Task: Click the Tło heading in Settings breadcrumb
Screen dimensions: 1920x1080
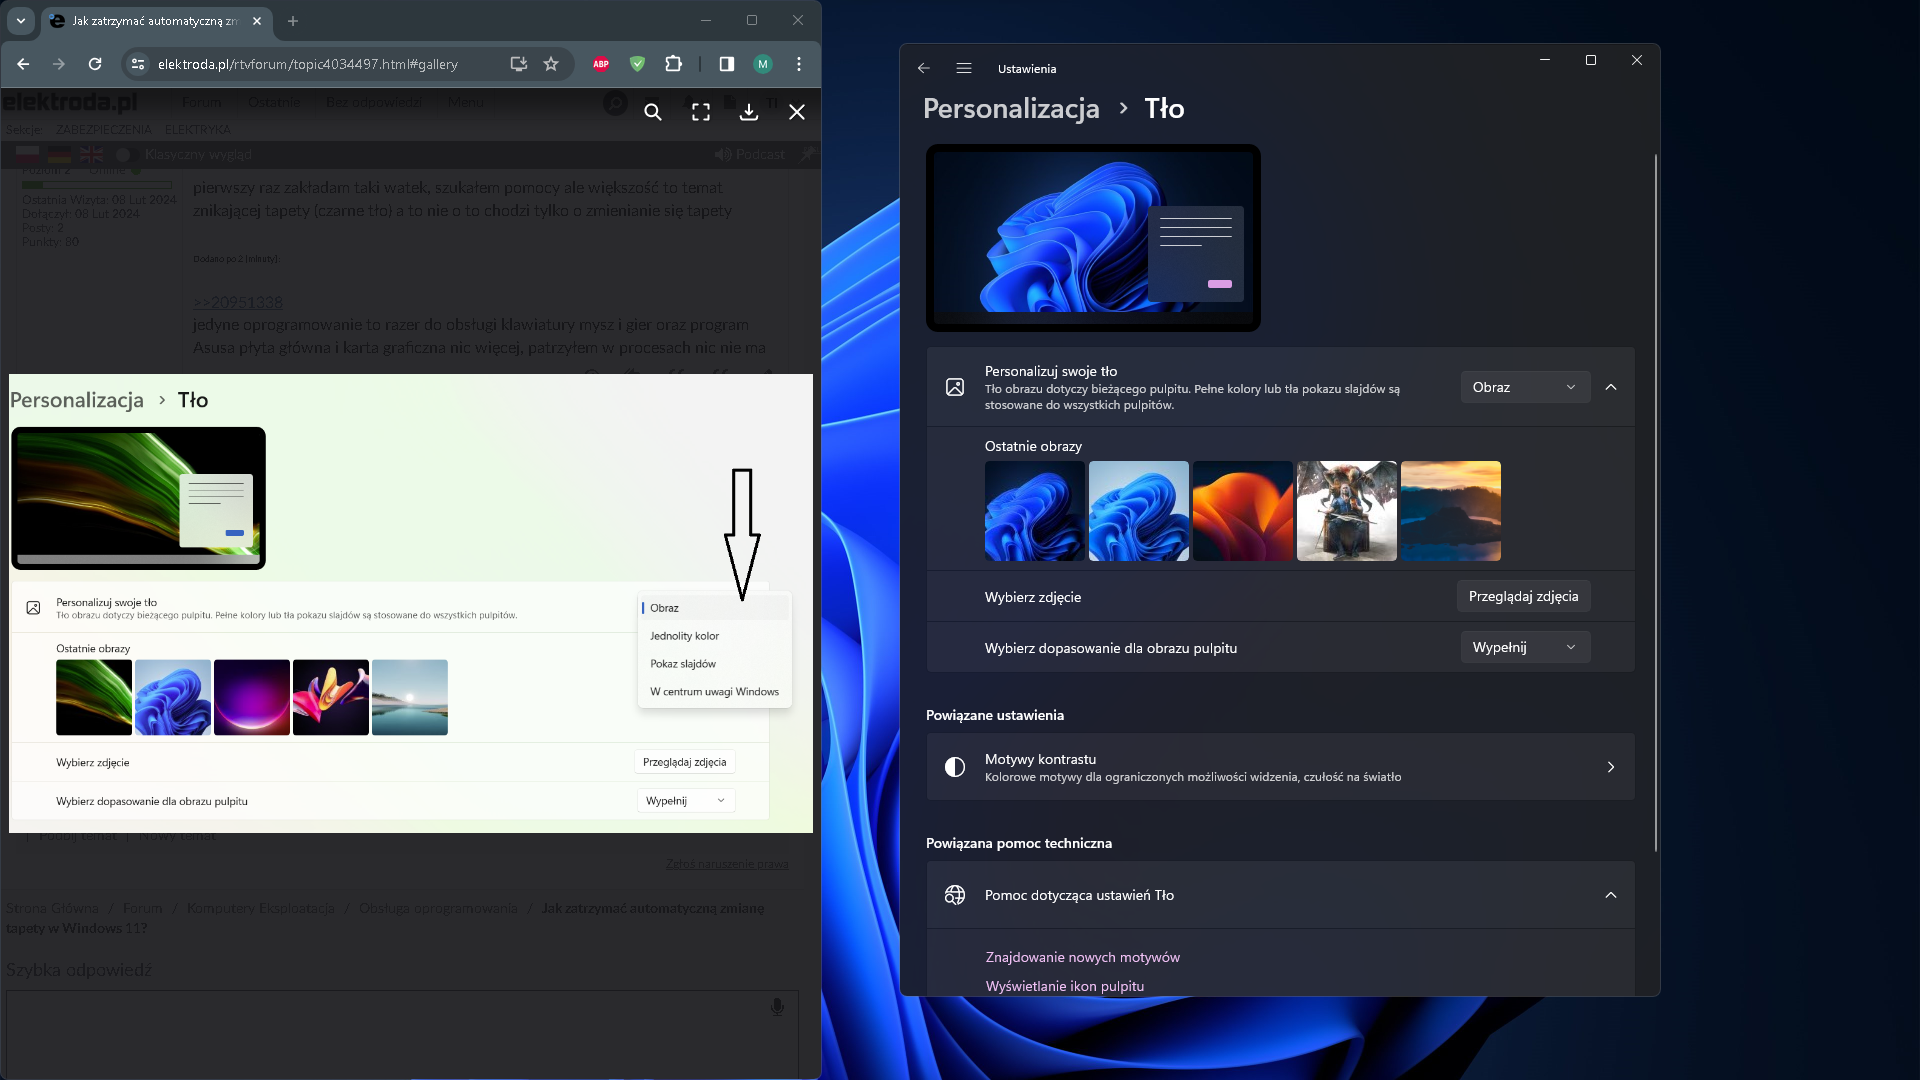Action: (x=1164, y=108)
